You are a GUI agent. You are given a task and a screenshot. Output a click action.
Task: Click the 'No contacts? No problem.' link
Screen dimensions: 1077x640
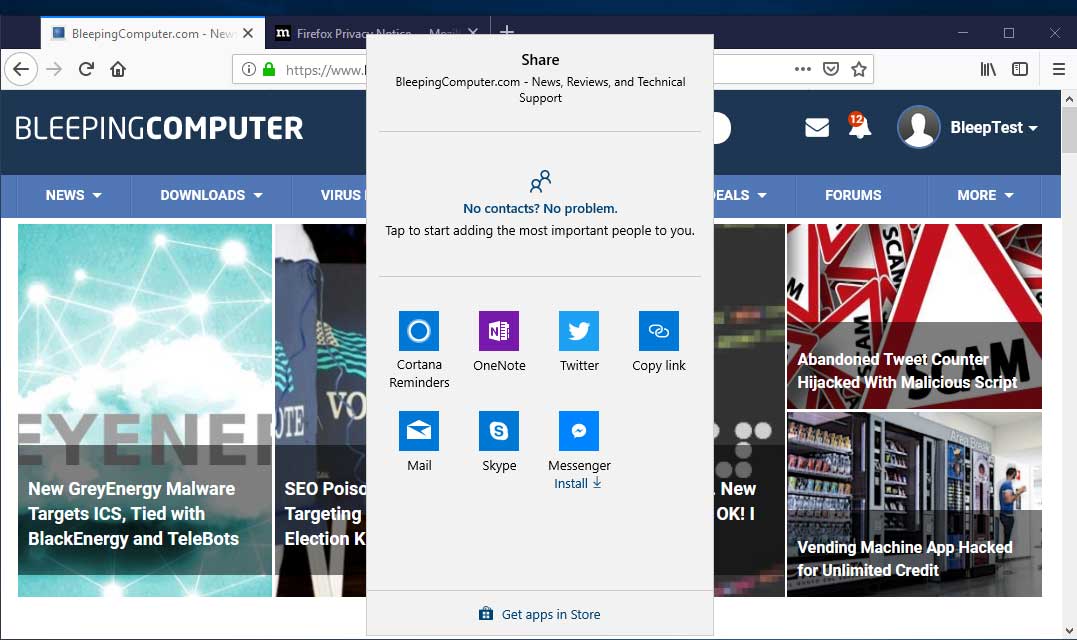[x=540, y=208]
